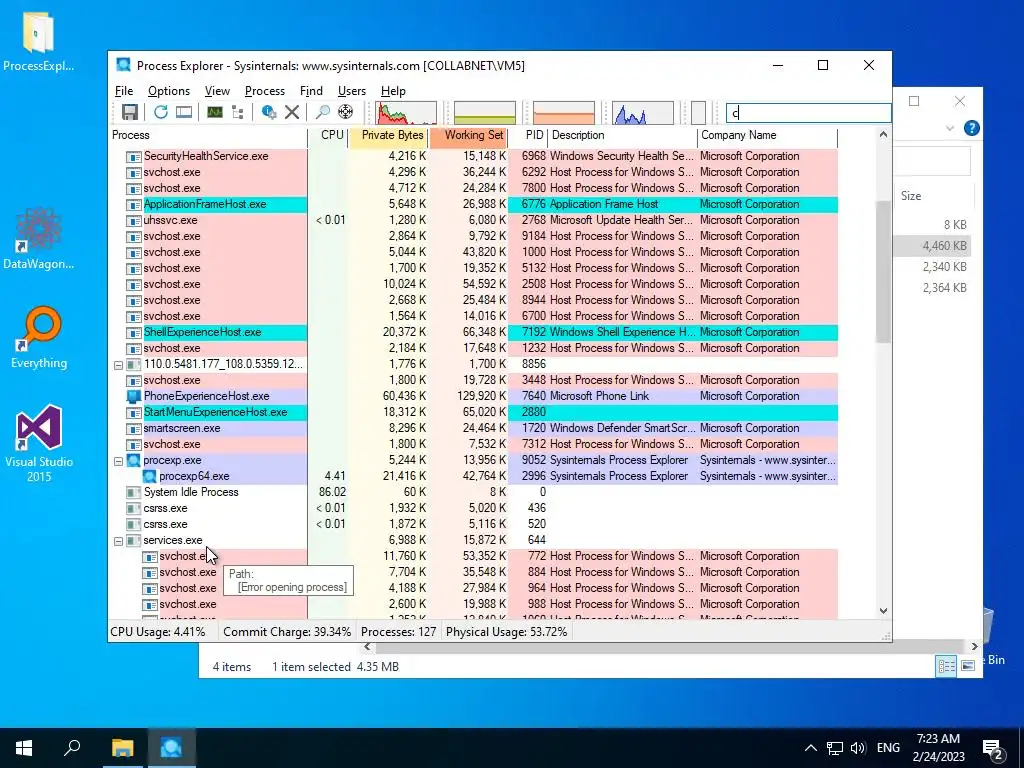The image size is (1024, 768).
Task: Select the uhssvc.exe process
Action: pos(473,220)
